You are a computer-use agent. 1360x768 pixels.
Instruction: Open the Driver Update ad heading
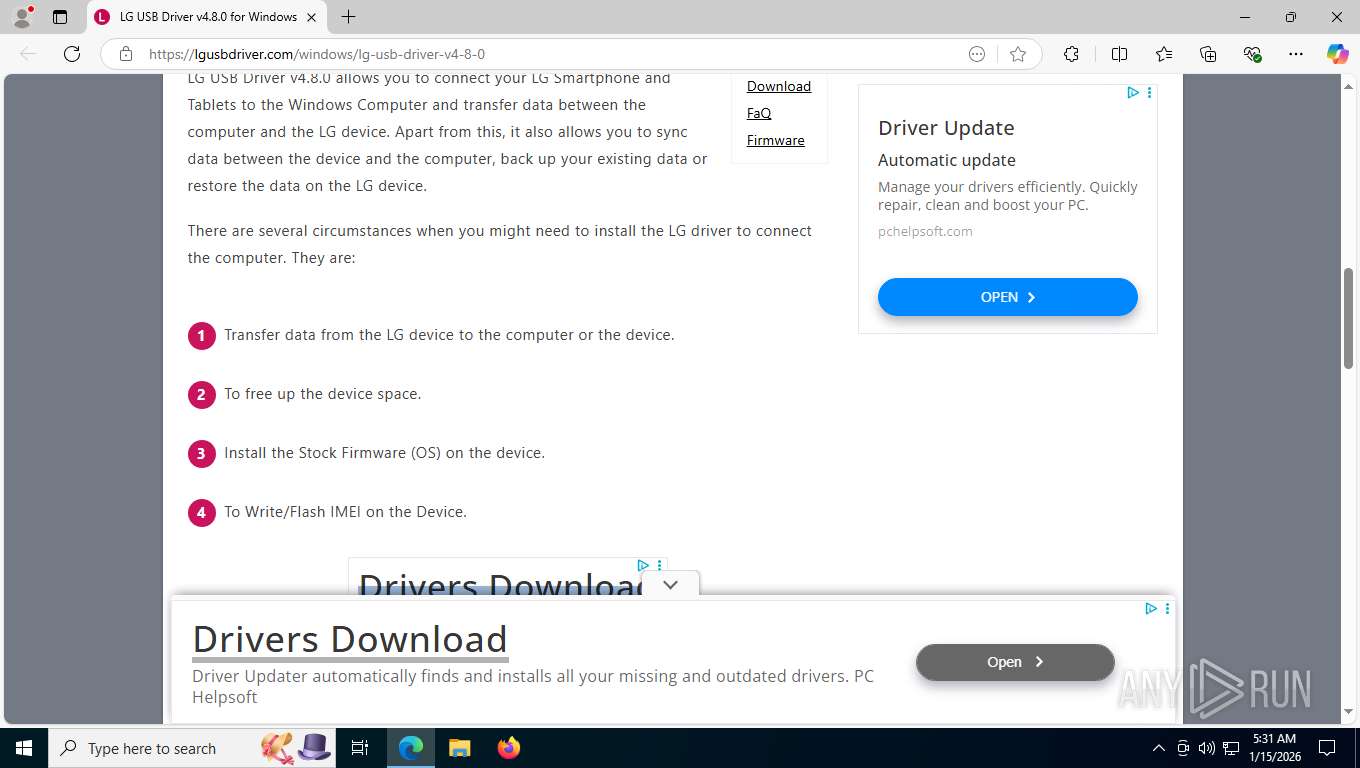pos(946,128)
